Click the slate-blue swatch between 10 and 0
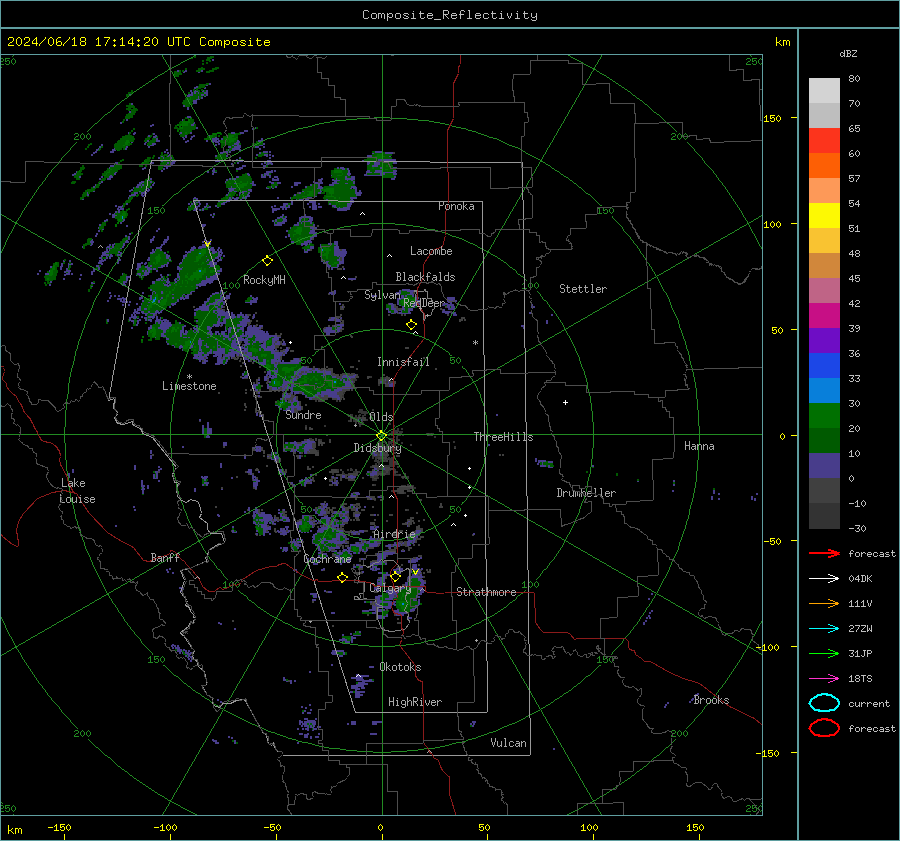The width and height of the screenshot is (900, 841). point(824,466)
